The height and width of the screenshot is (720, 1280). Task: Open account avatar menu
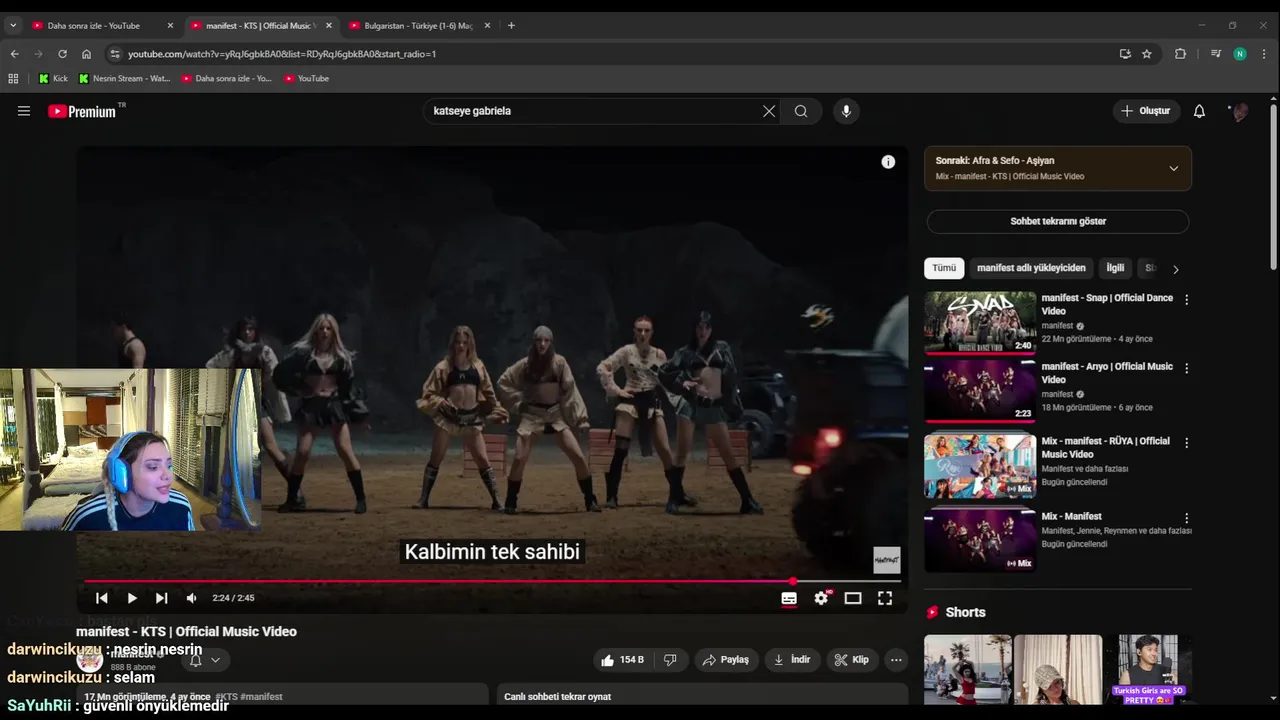click(1239, 111)
